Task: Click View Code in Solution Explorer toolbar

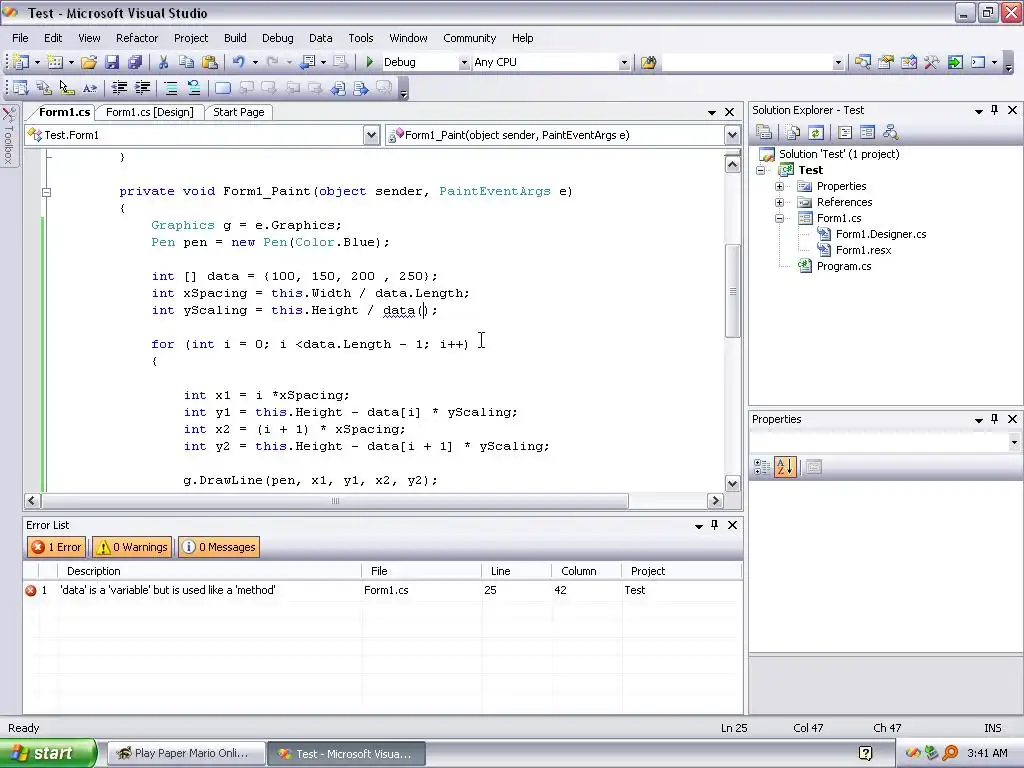Action: pyautogui.click(x=844, y=133)
